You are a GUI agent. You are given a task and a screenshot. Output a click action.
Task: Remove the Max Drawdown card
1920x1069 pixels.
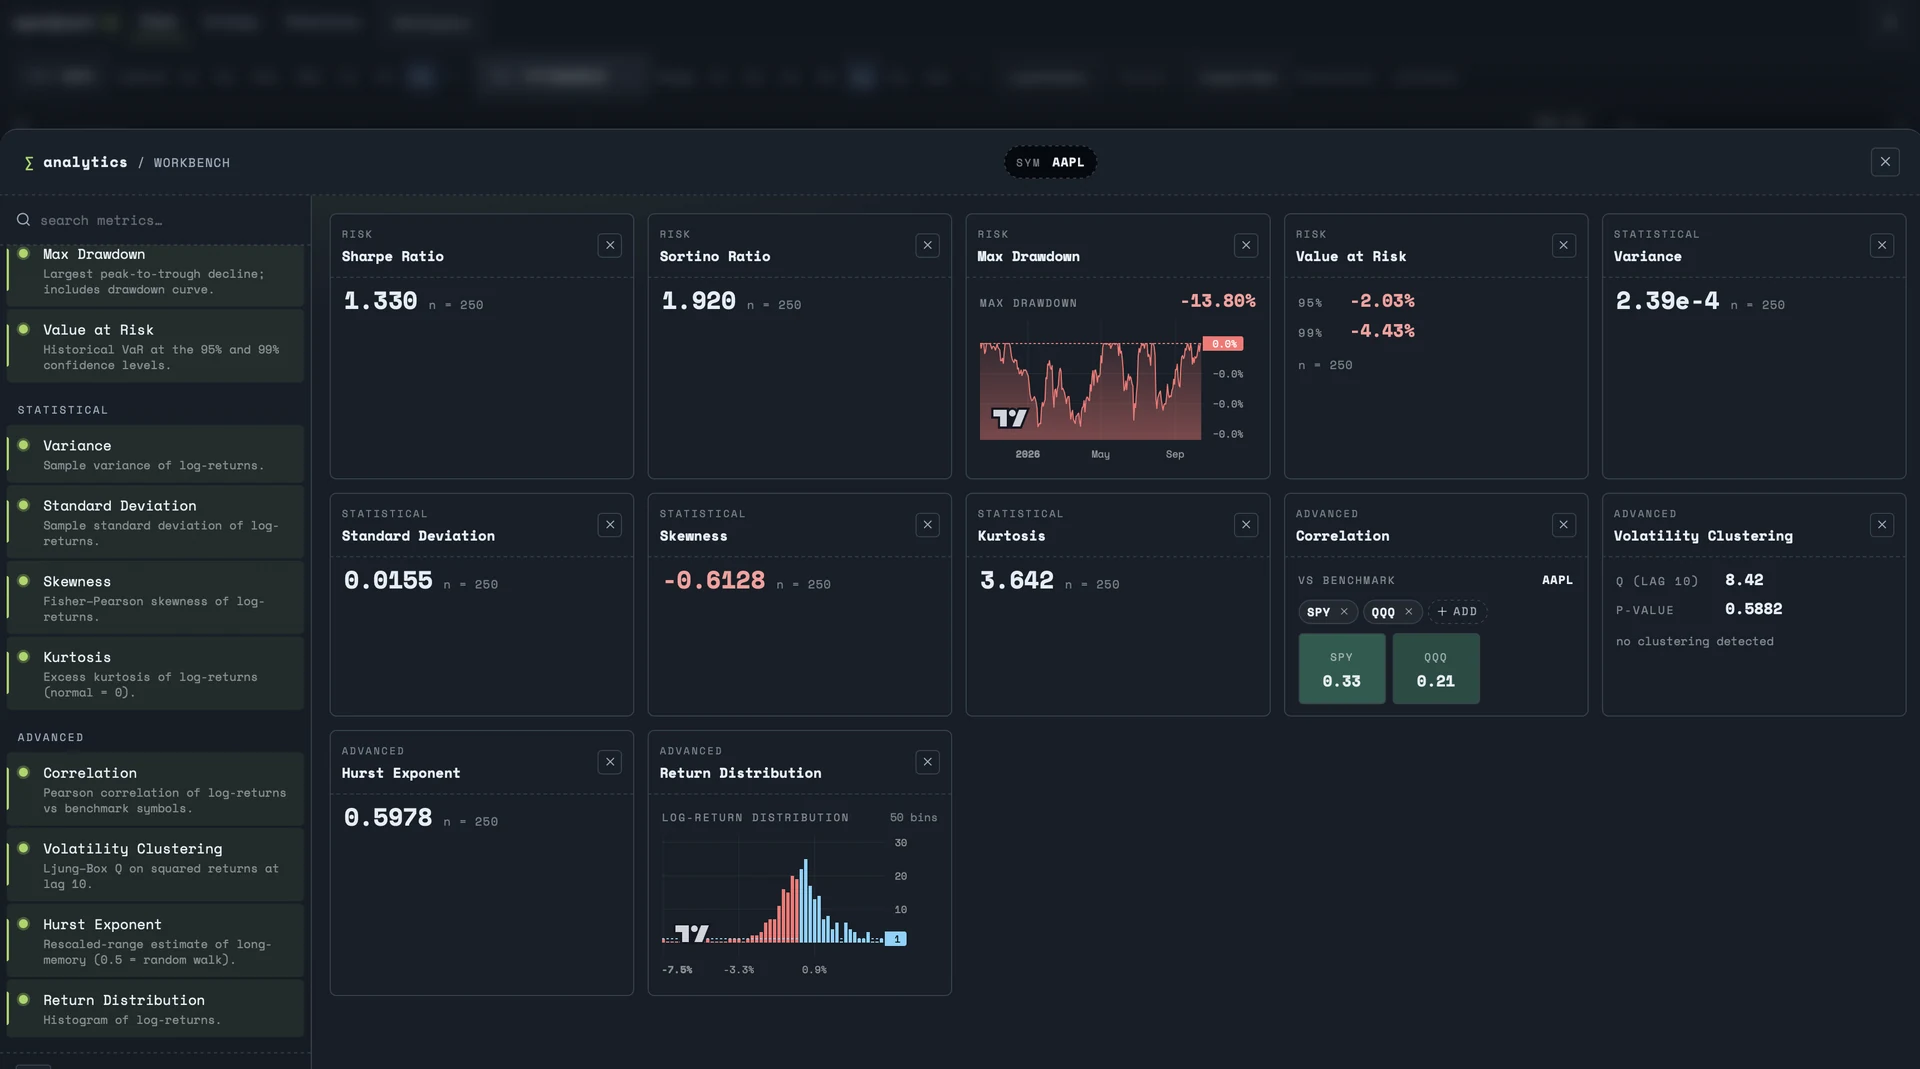pos(1246,245)
